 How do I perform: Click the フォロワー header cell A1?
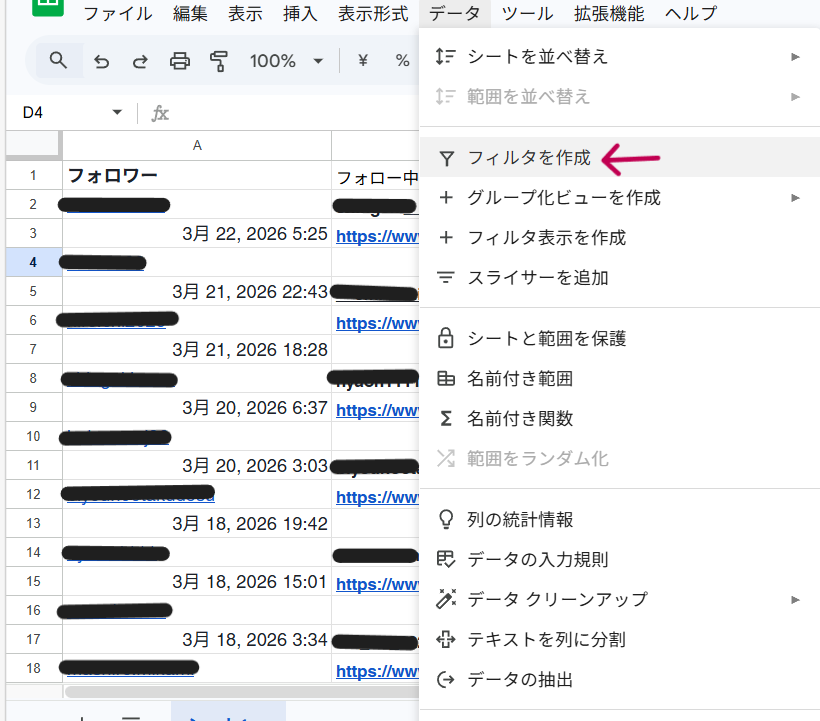[x=196, y=176]
